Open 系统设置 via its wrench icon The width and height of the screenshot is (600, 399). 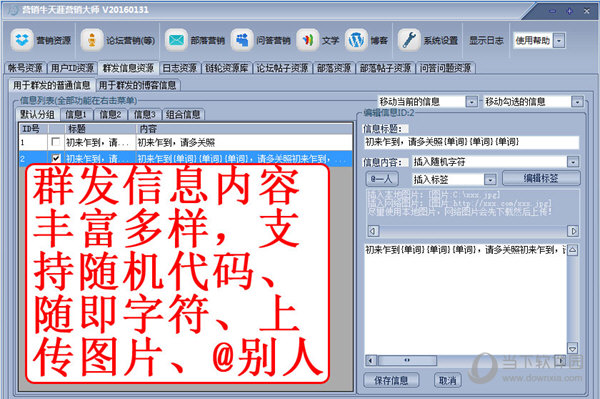[x=409, y=40]
